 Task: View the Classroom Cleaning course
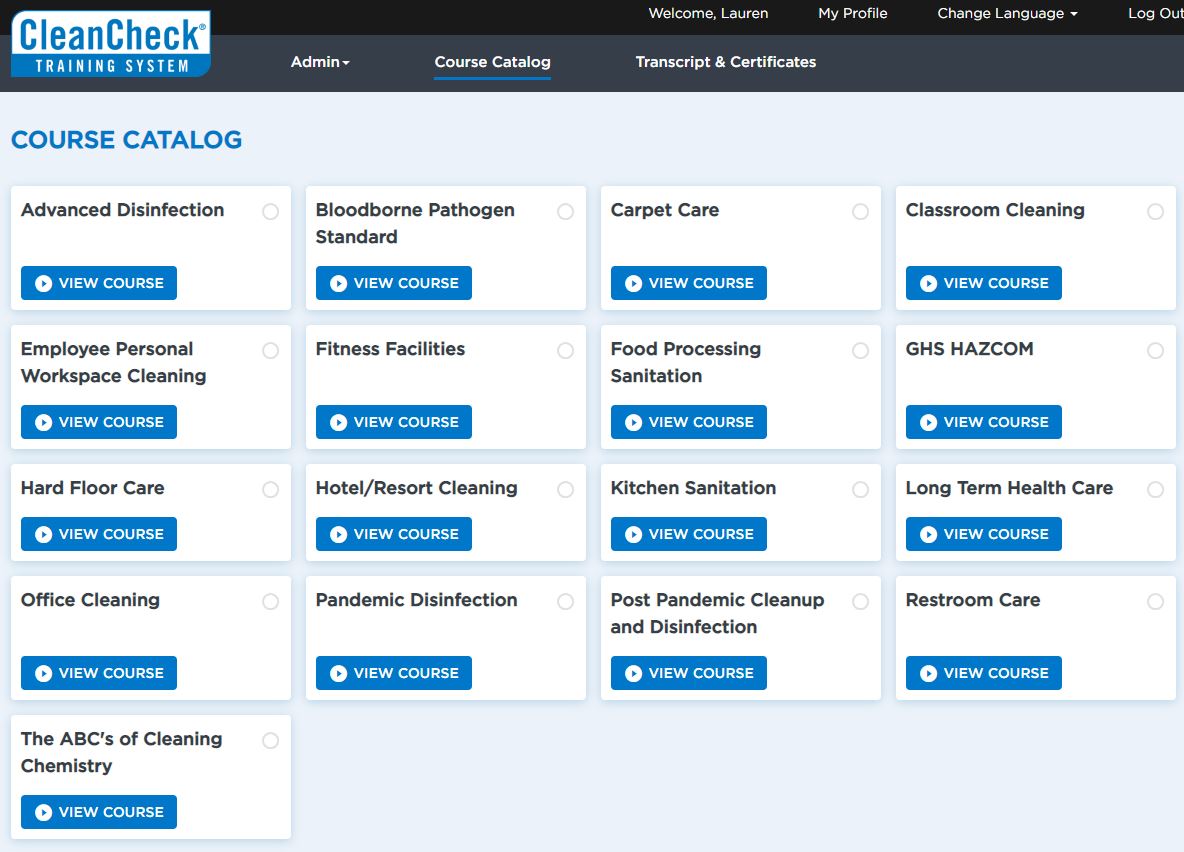click(x=984, y=282)
